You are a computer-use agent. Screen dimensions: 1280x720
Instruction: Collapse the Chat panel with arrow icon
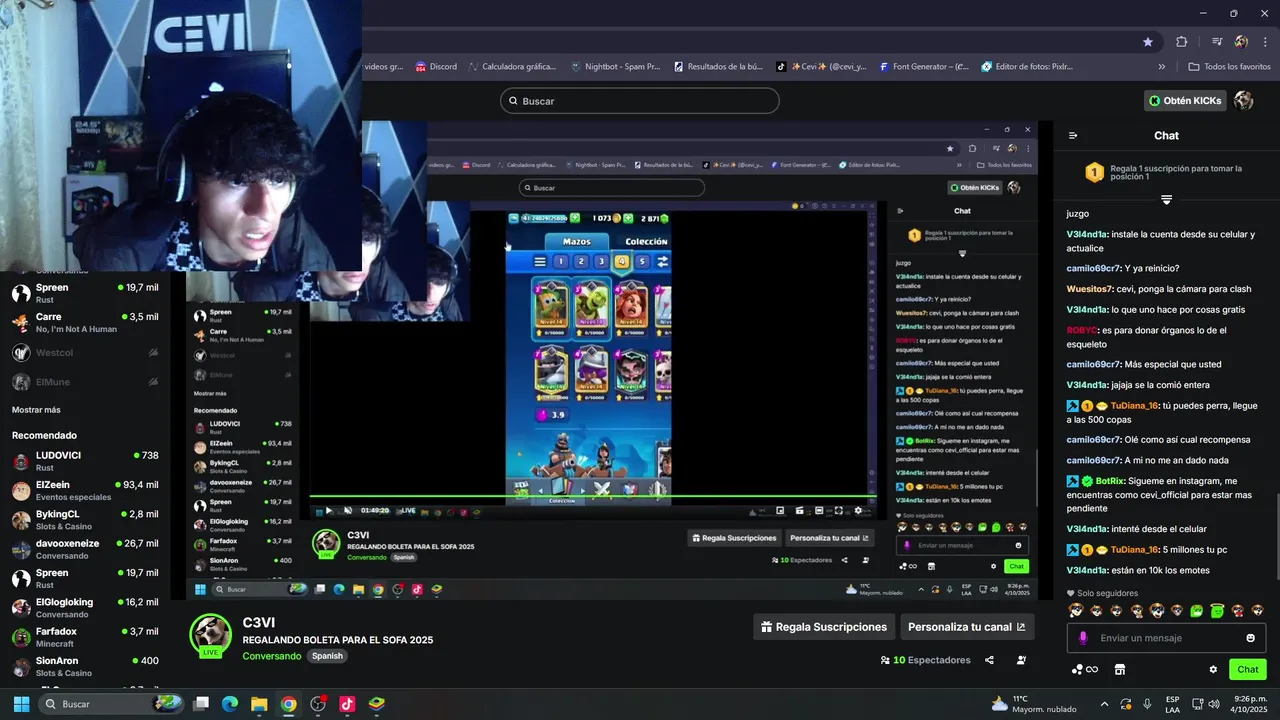[x=1073, y=136]
